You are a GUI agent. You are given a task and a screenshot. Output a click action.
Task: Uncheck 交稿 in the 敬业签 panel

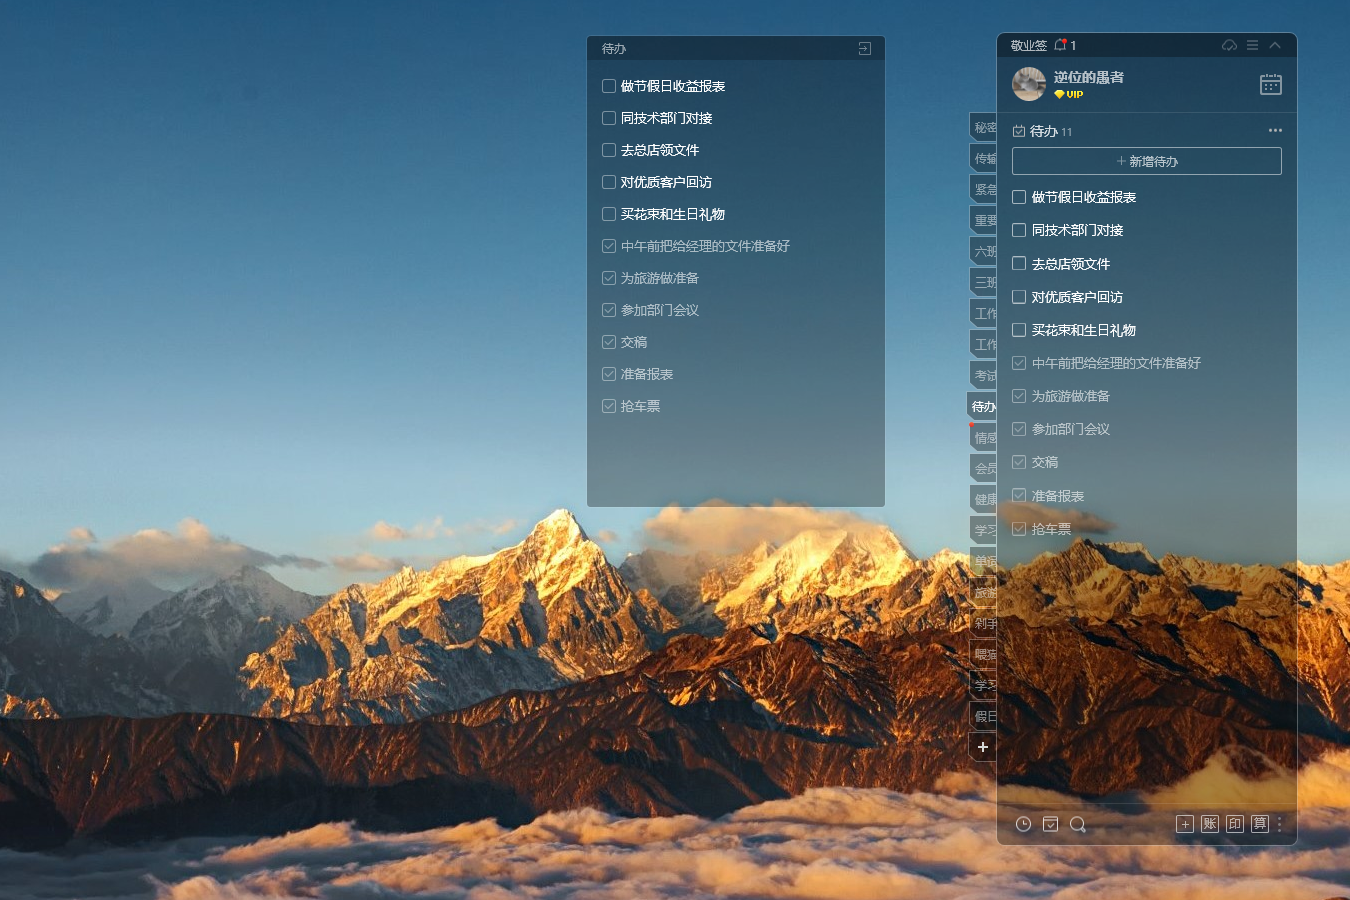point(1019,462)
